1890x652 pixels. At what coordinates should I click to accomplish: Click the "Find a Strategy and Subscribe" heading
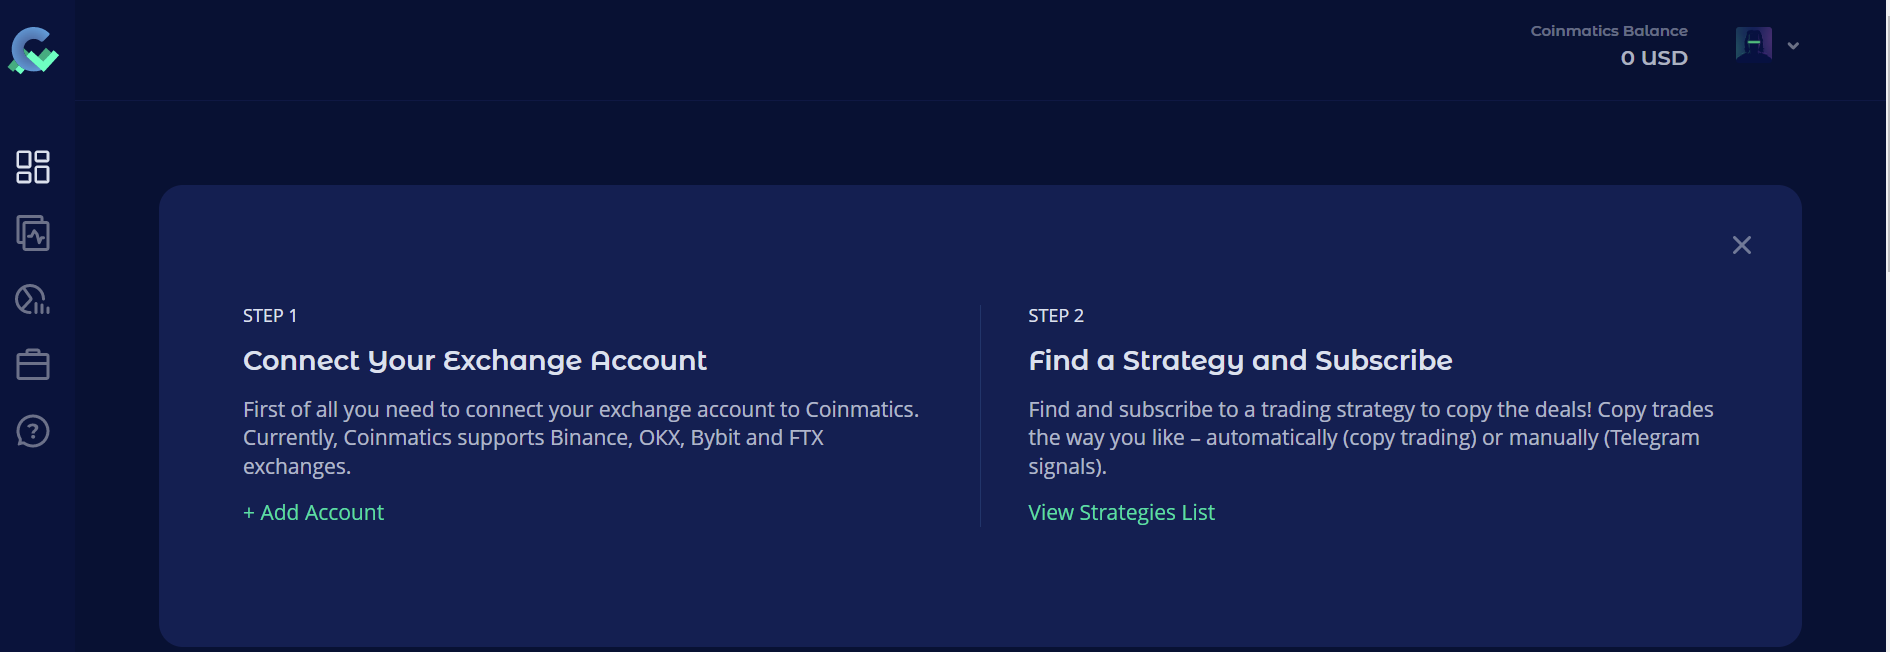coord(1240,361)
